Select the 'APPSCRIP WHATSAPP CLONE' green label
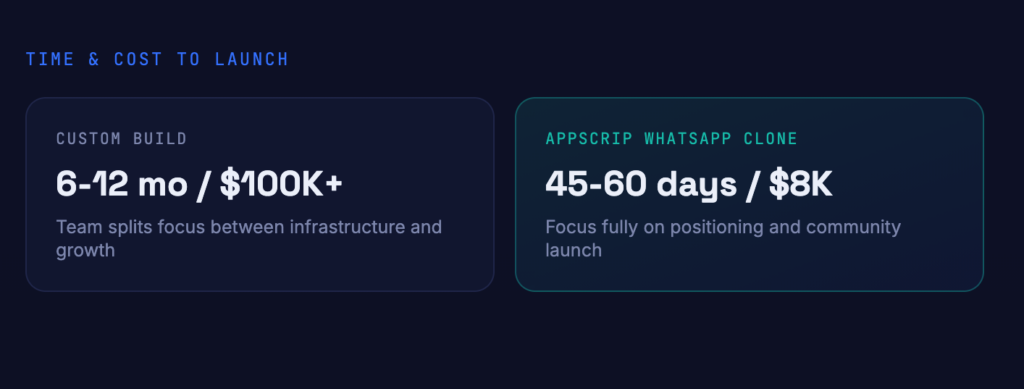 (671, 138)
